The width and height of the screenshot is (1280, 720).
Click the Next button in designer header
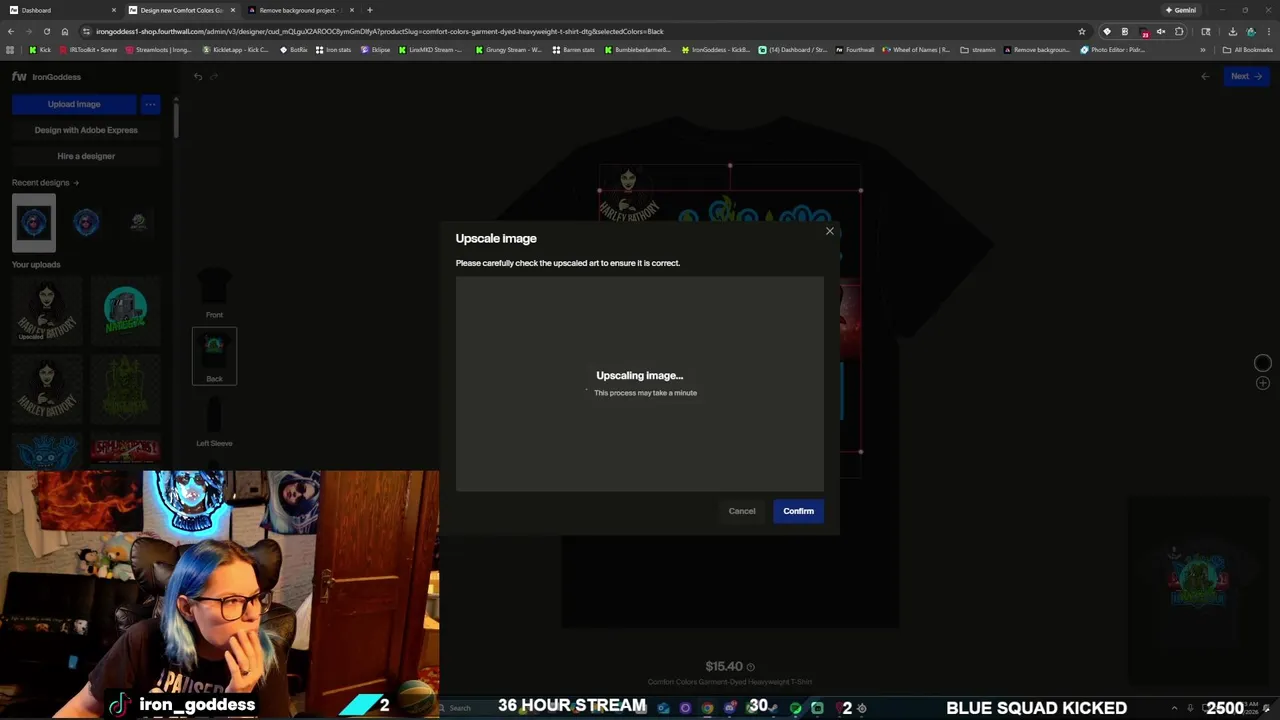[1246, 76]
